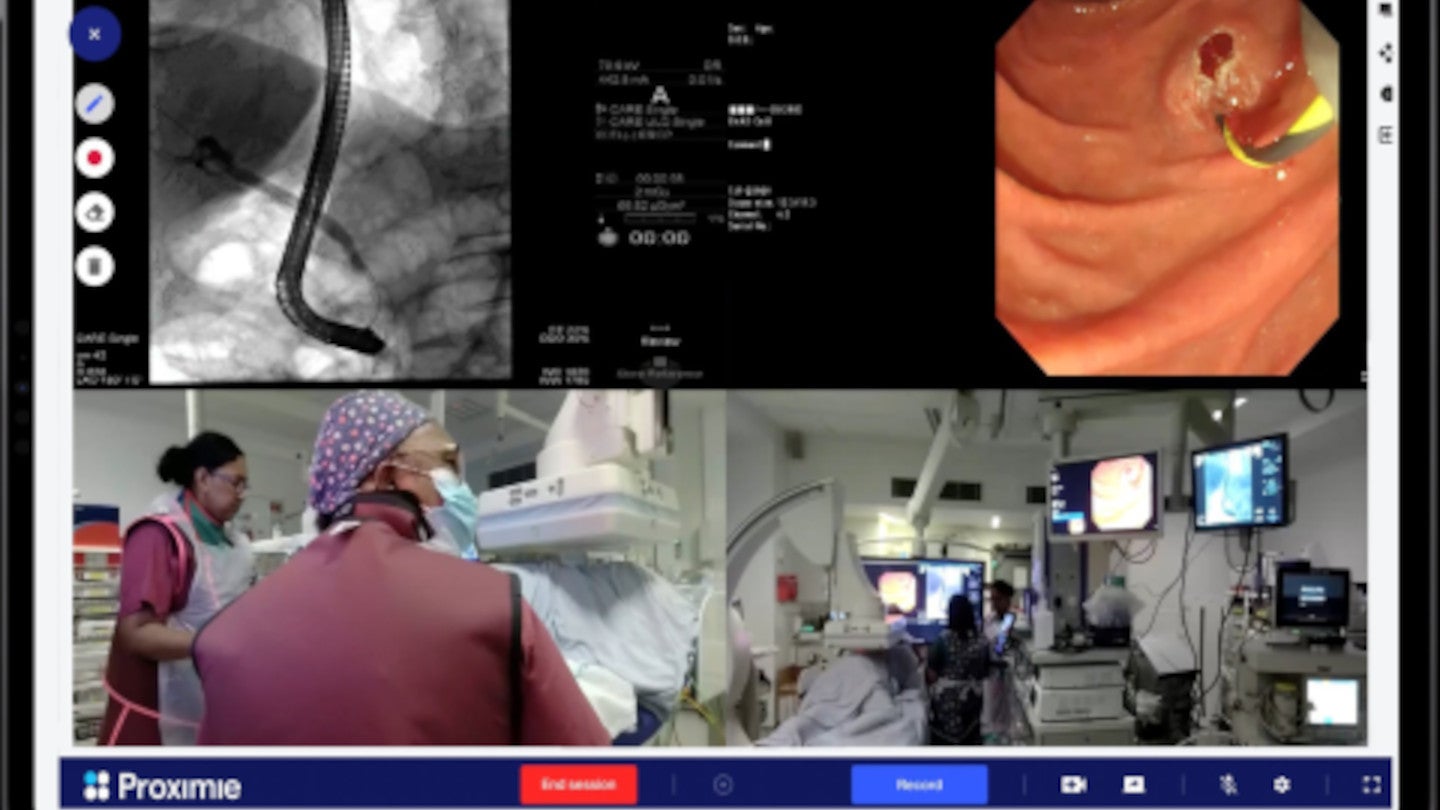Open the session layout panel icon

tap(1385, 133)
